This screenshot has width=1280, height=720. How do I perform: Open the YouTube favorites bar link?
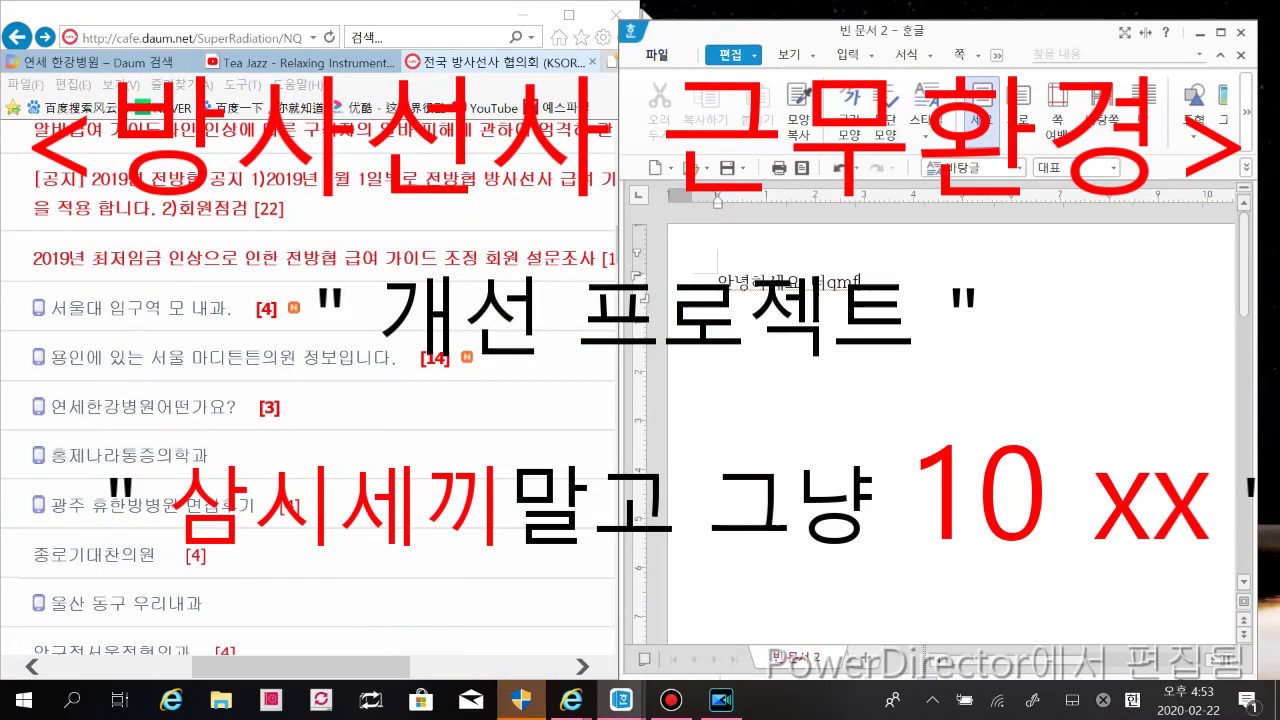coord(484,108)
